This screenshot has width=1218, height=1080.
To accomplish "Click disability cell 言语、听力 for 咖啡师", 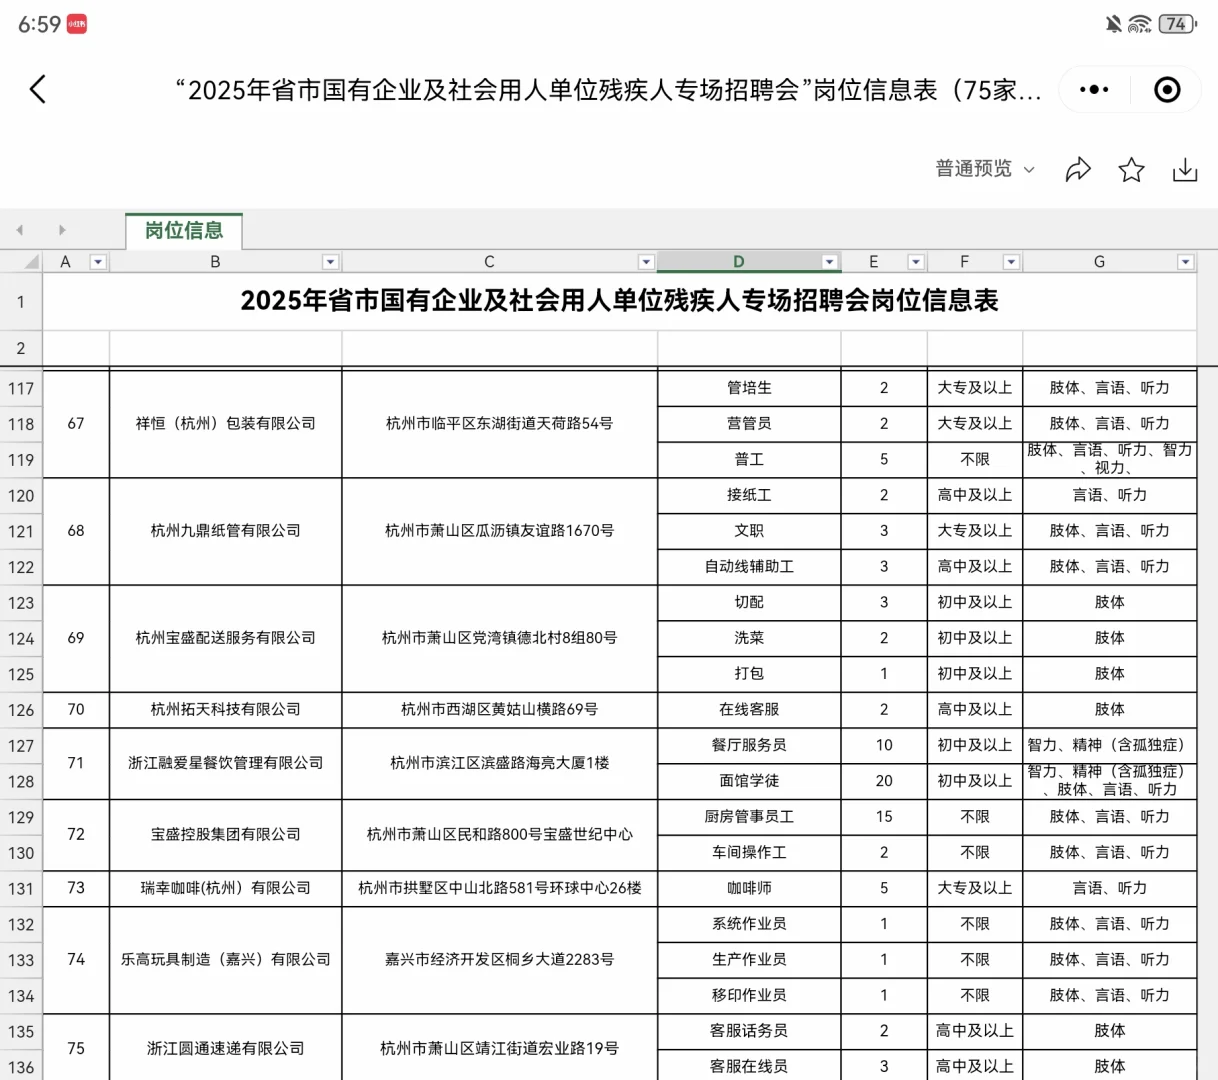I will coord(1109,888).
